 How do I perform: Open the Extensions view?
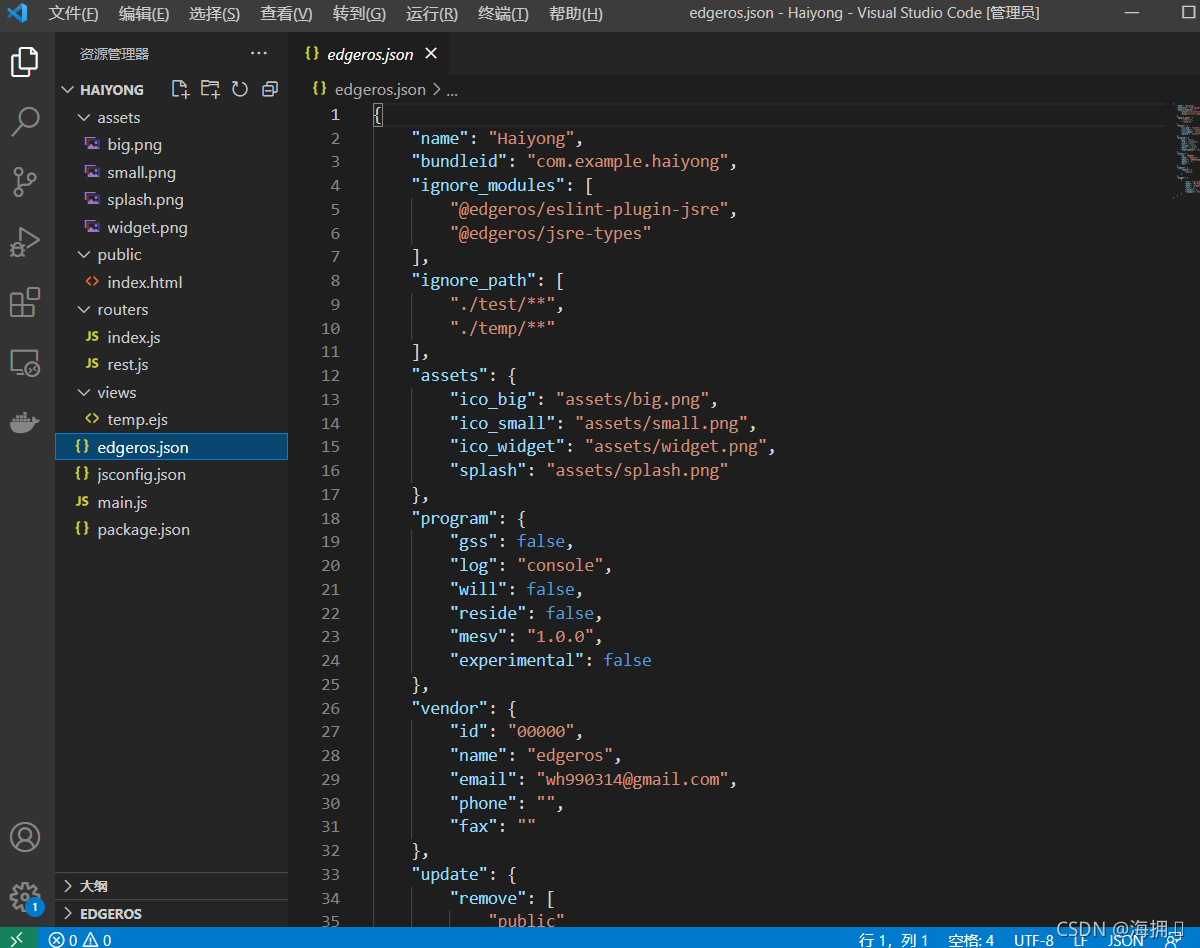(x=25, y=302)
